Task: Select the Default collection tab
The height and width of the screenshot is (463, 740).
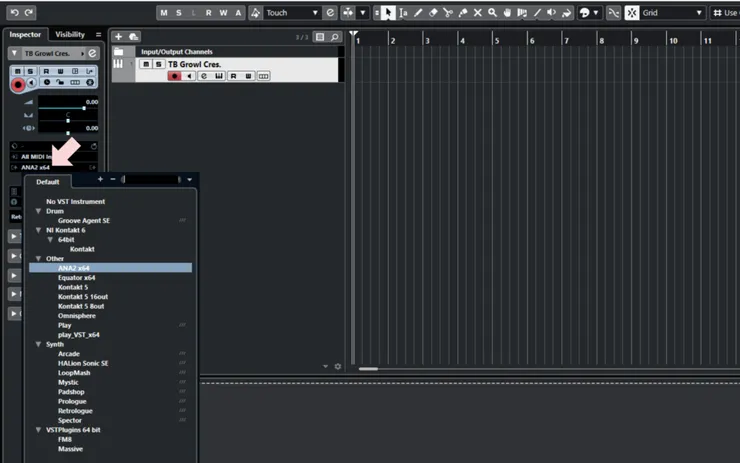Action: pos(48,182)
